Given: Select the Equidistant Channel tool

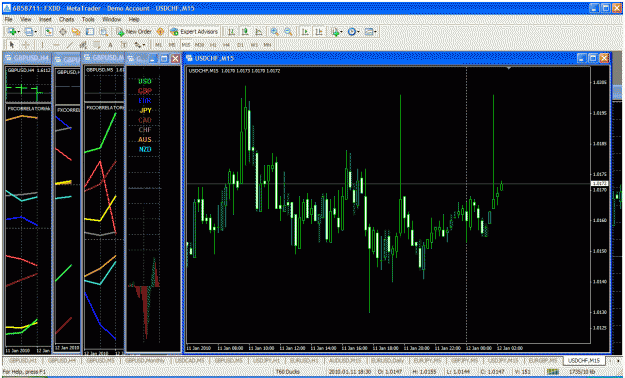Looking at the screenshot, I should (x=83, y=45).
